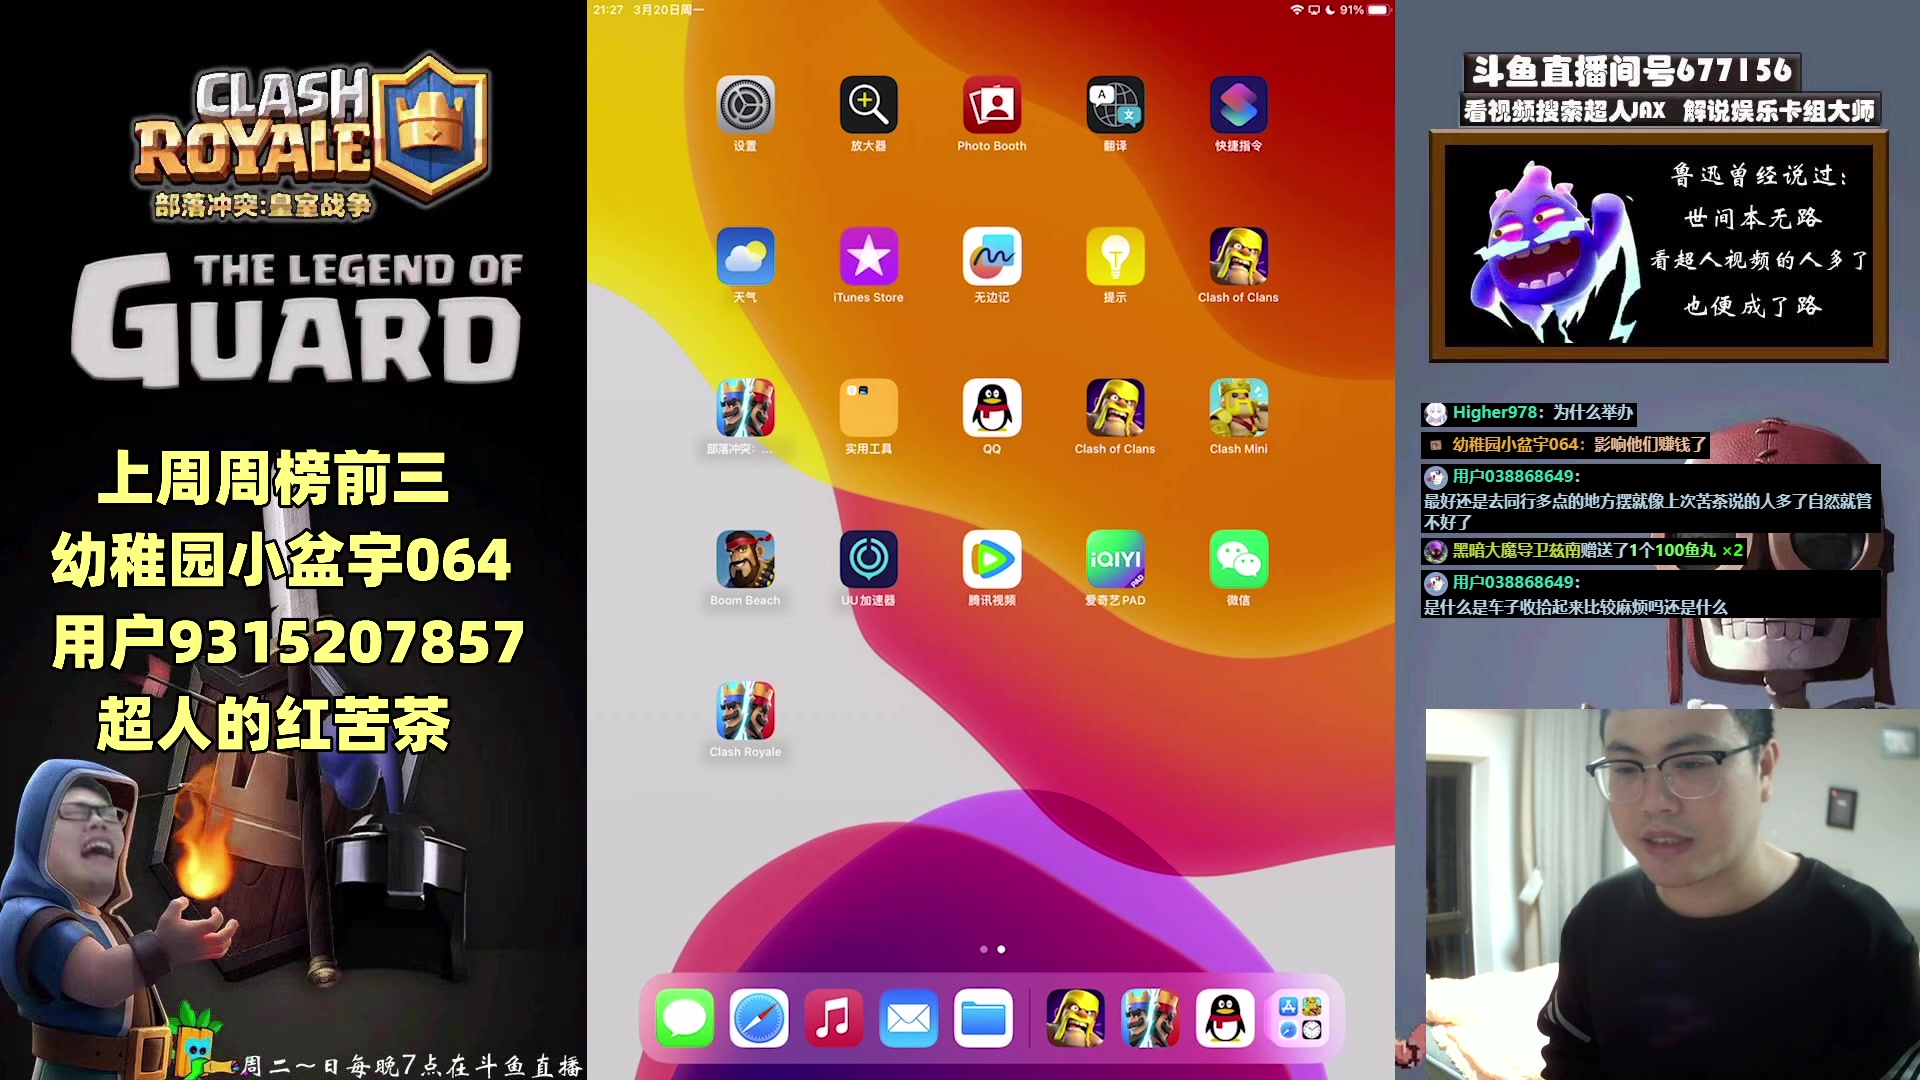Open UU加速器 app

point(868,559)
